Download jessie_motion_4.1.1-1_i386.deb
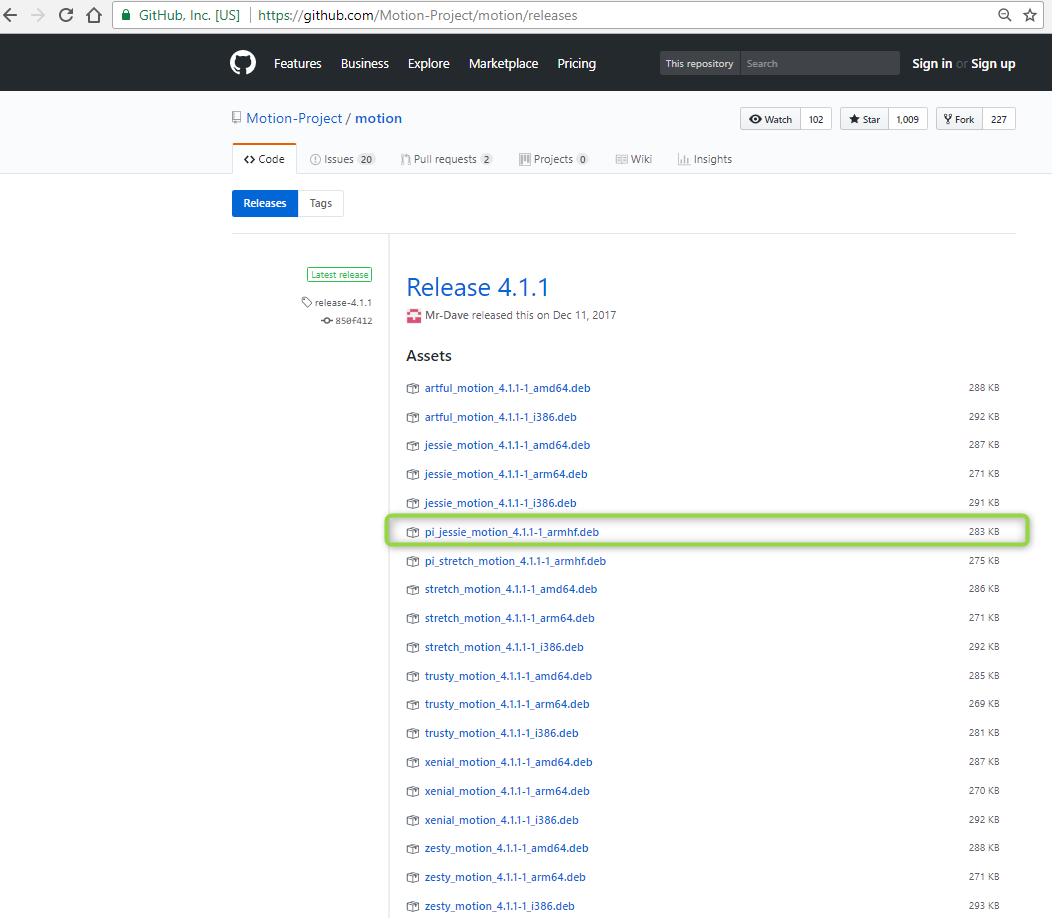The width and height of the screenshot is (1052, 918). point(501,503)
